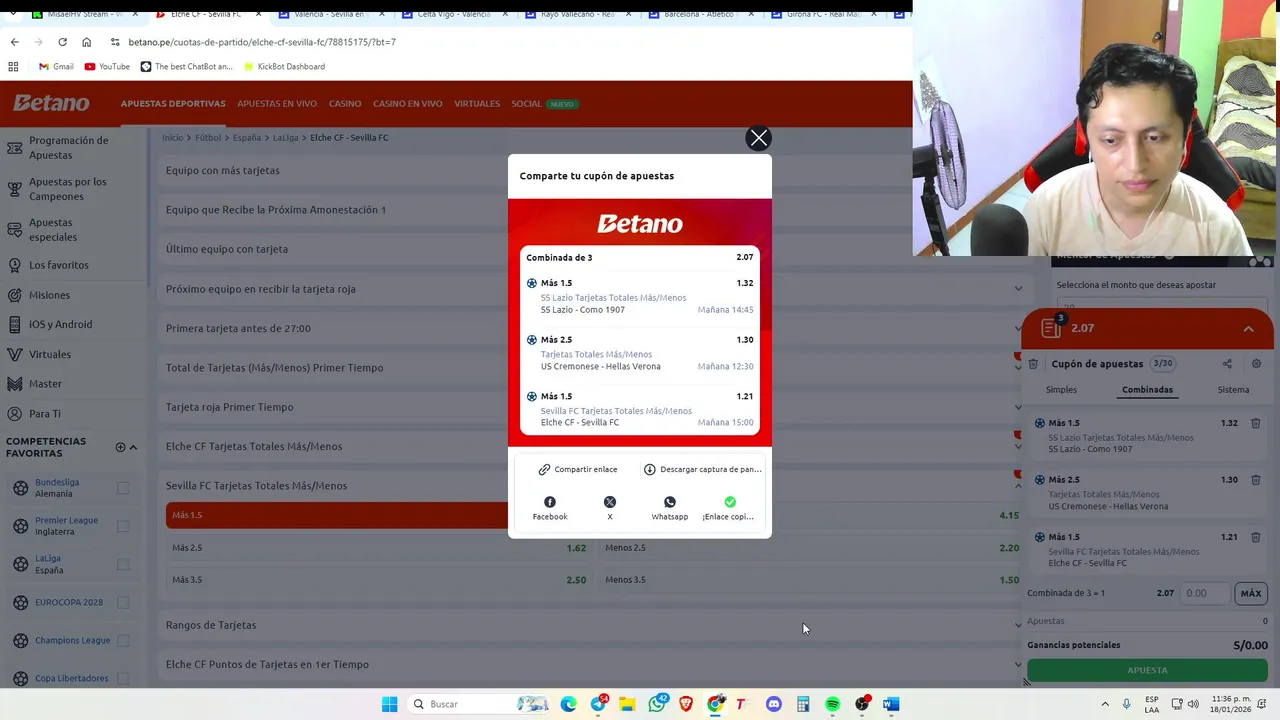Open Gmail bookmark

point(56,67)
